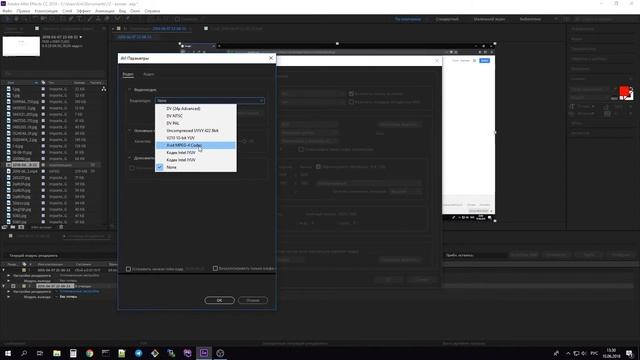Viewport: 640px width, 360px height.
Task: Collapse second render queue item triangle
Action: pos(4,286)
